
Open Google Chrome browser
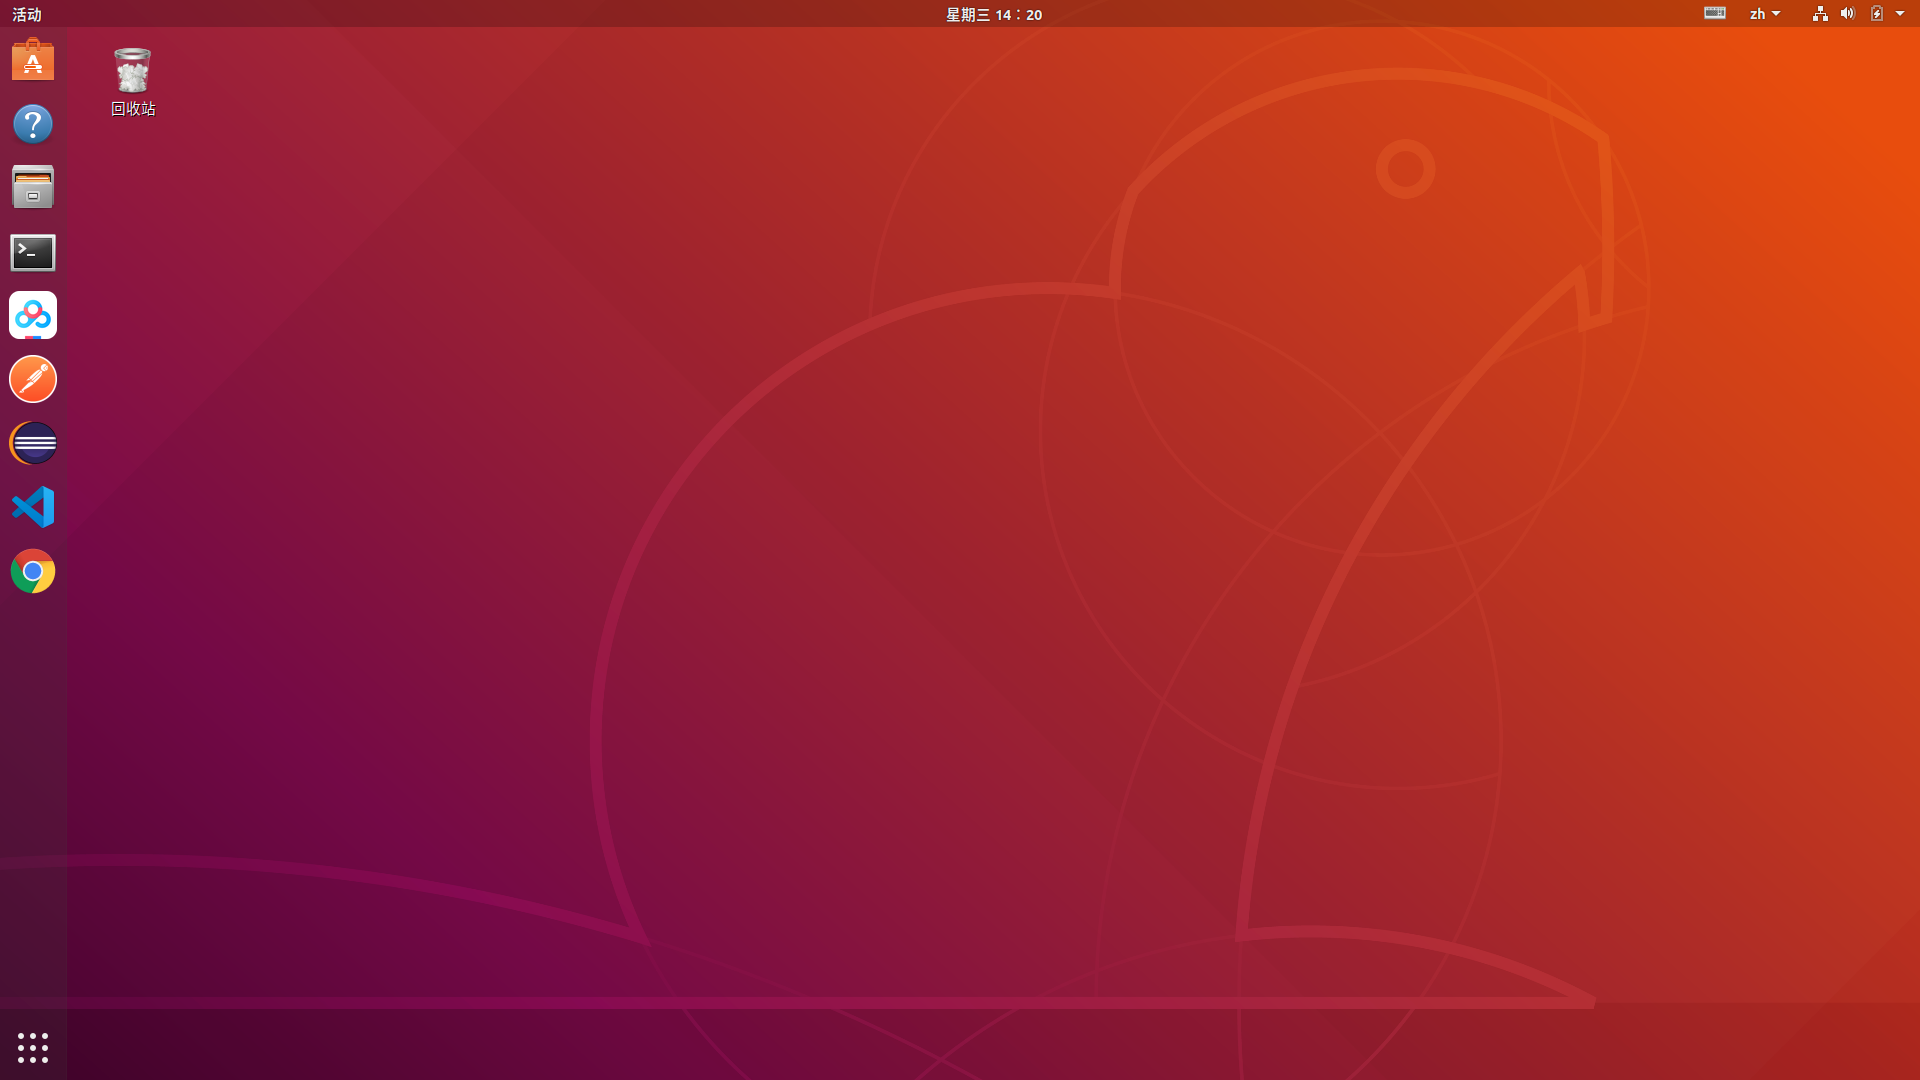pyautogui.click(x=33, y=571)
